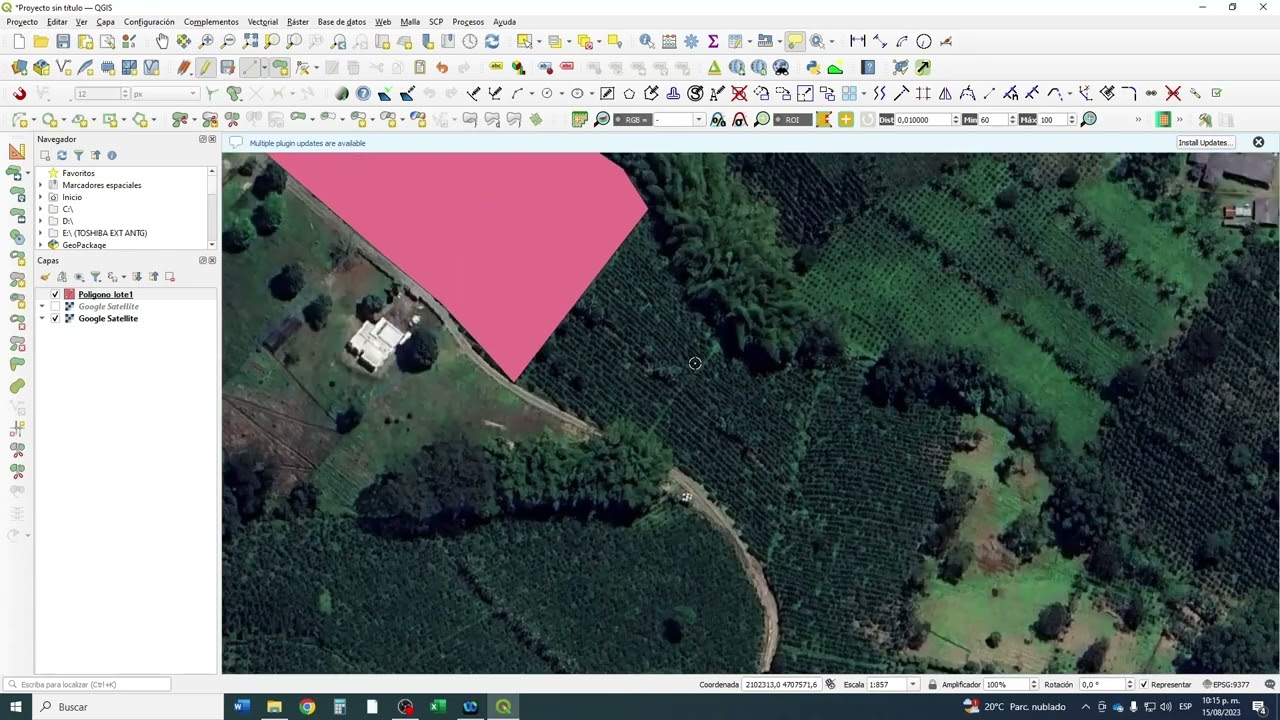Screen dimensions: 1280x720
Task: Open the Escala scale dropdown
Action: 912,684
